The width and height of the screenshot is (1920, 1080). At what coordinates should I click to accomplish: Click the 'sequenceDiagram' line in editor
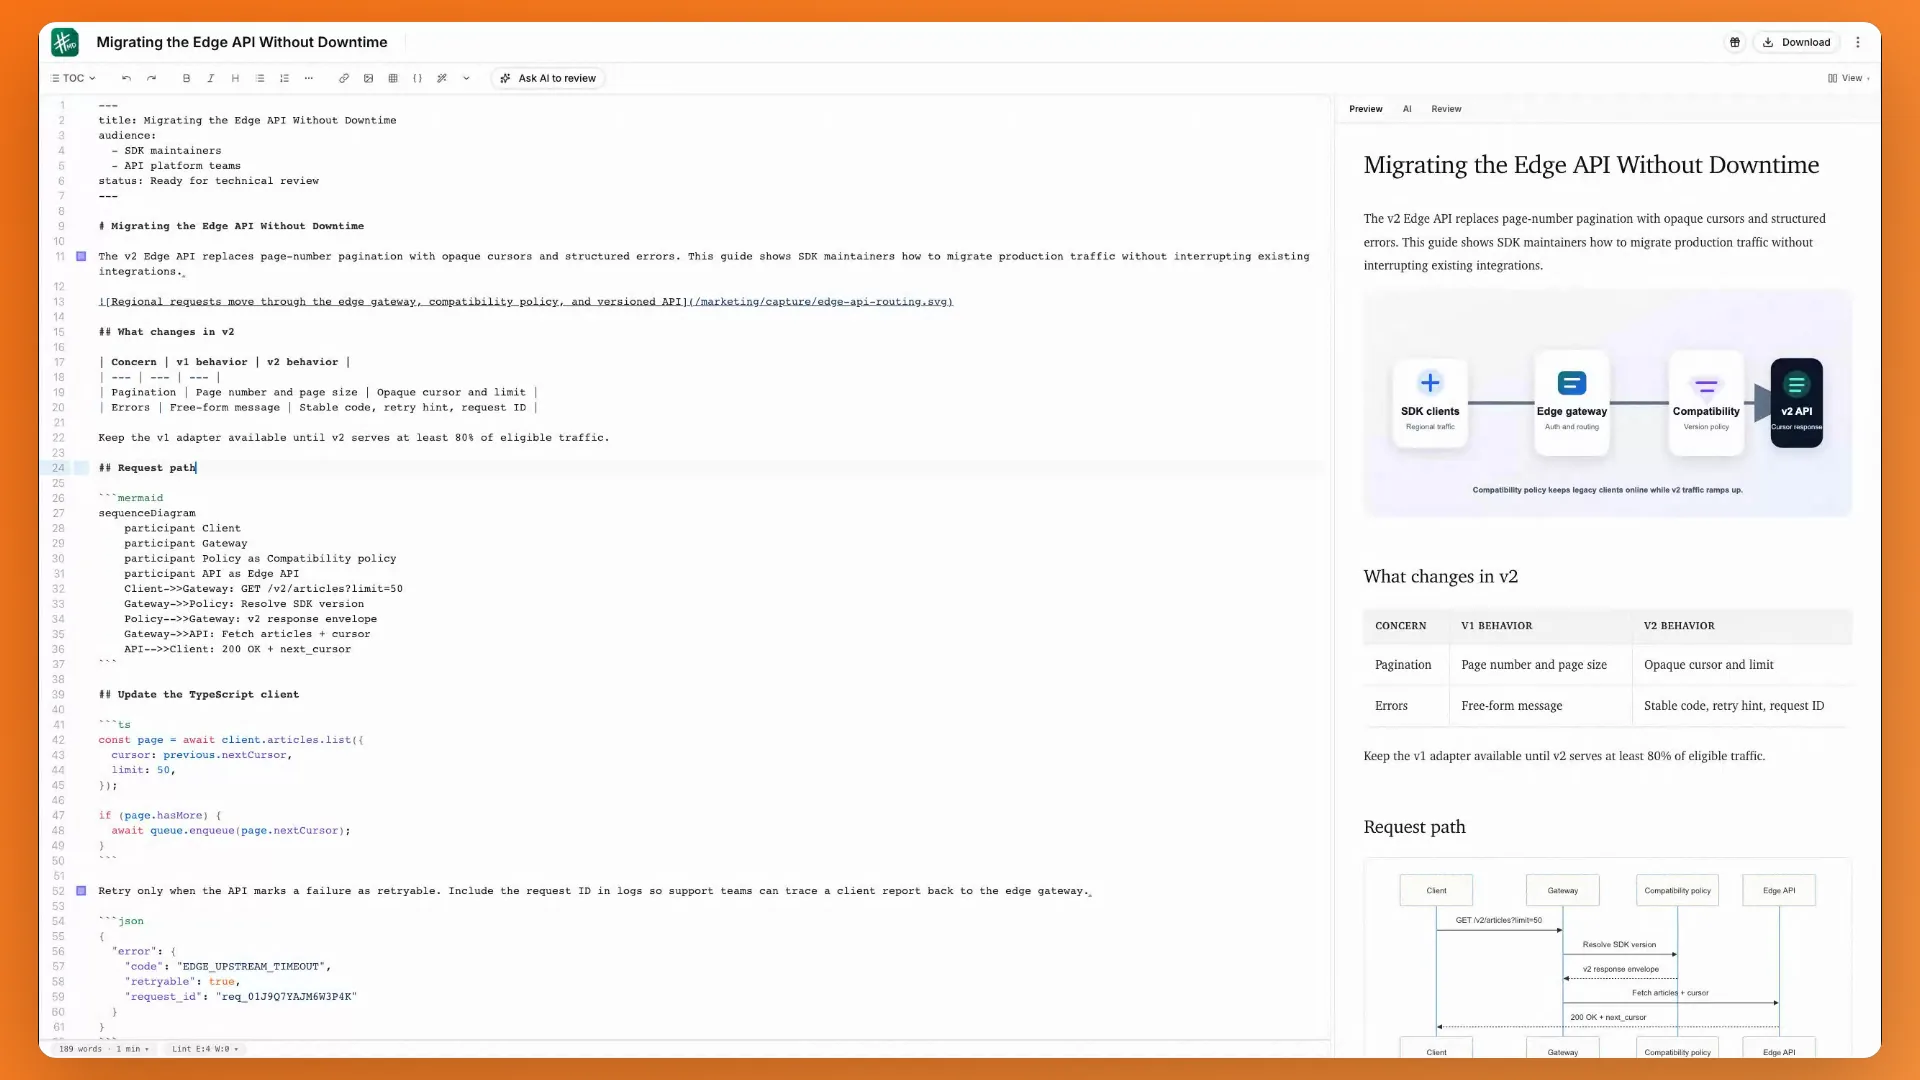tap(147, 513)
